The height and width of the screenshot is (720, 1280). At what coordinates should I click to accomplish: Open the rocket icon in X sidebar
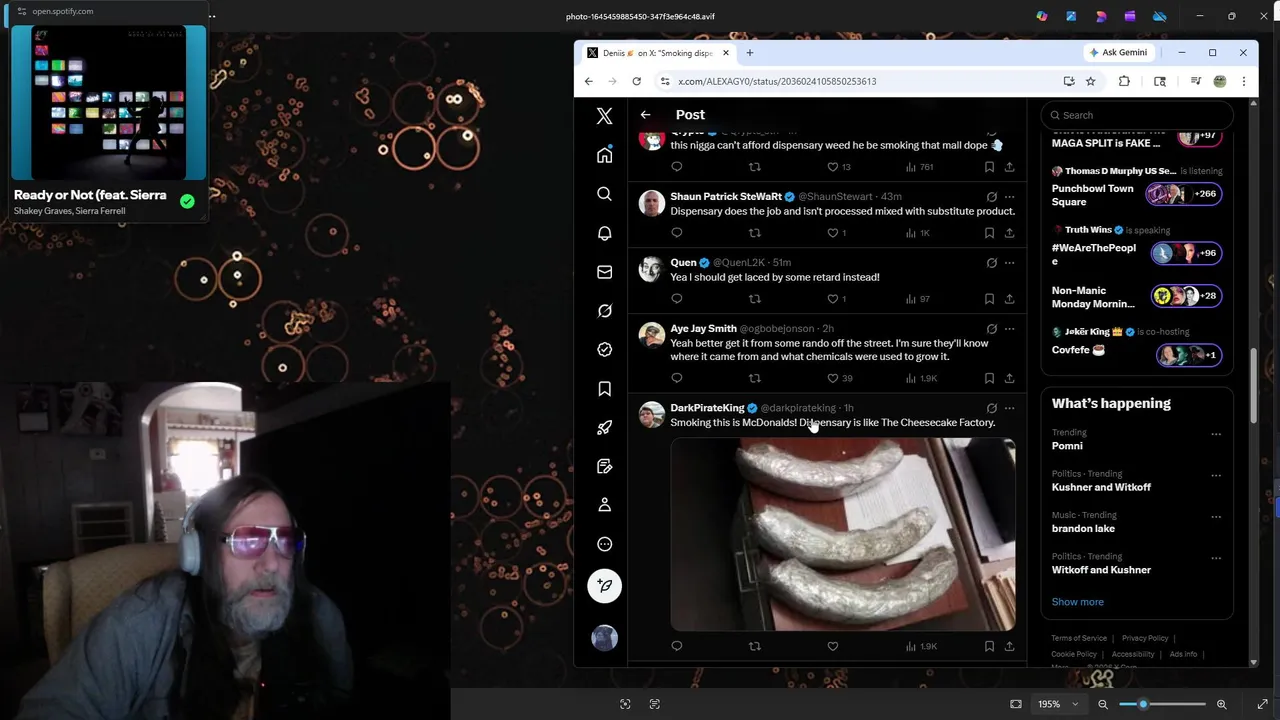tap(604, 428)
